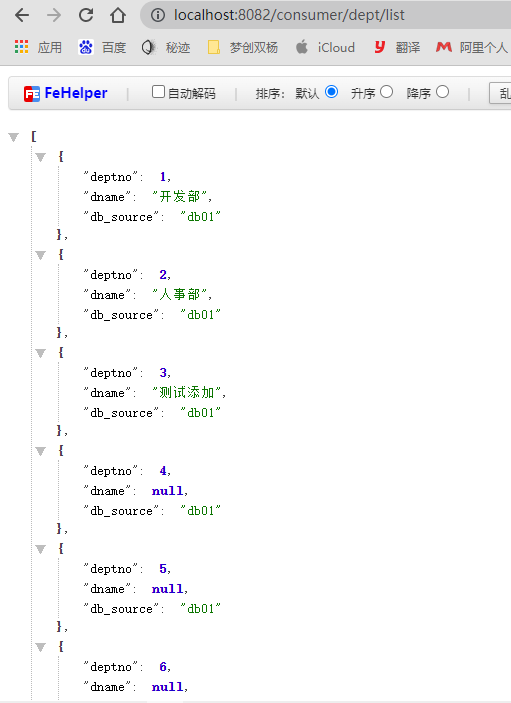Image resolution: width=511 pixels, height=703 pixels.
Task: Enable the 自动解码 checkbox
Action: (158, 92)
